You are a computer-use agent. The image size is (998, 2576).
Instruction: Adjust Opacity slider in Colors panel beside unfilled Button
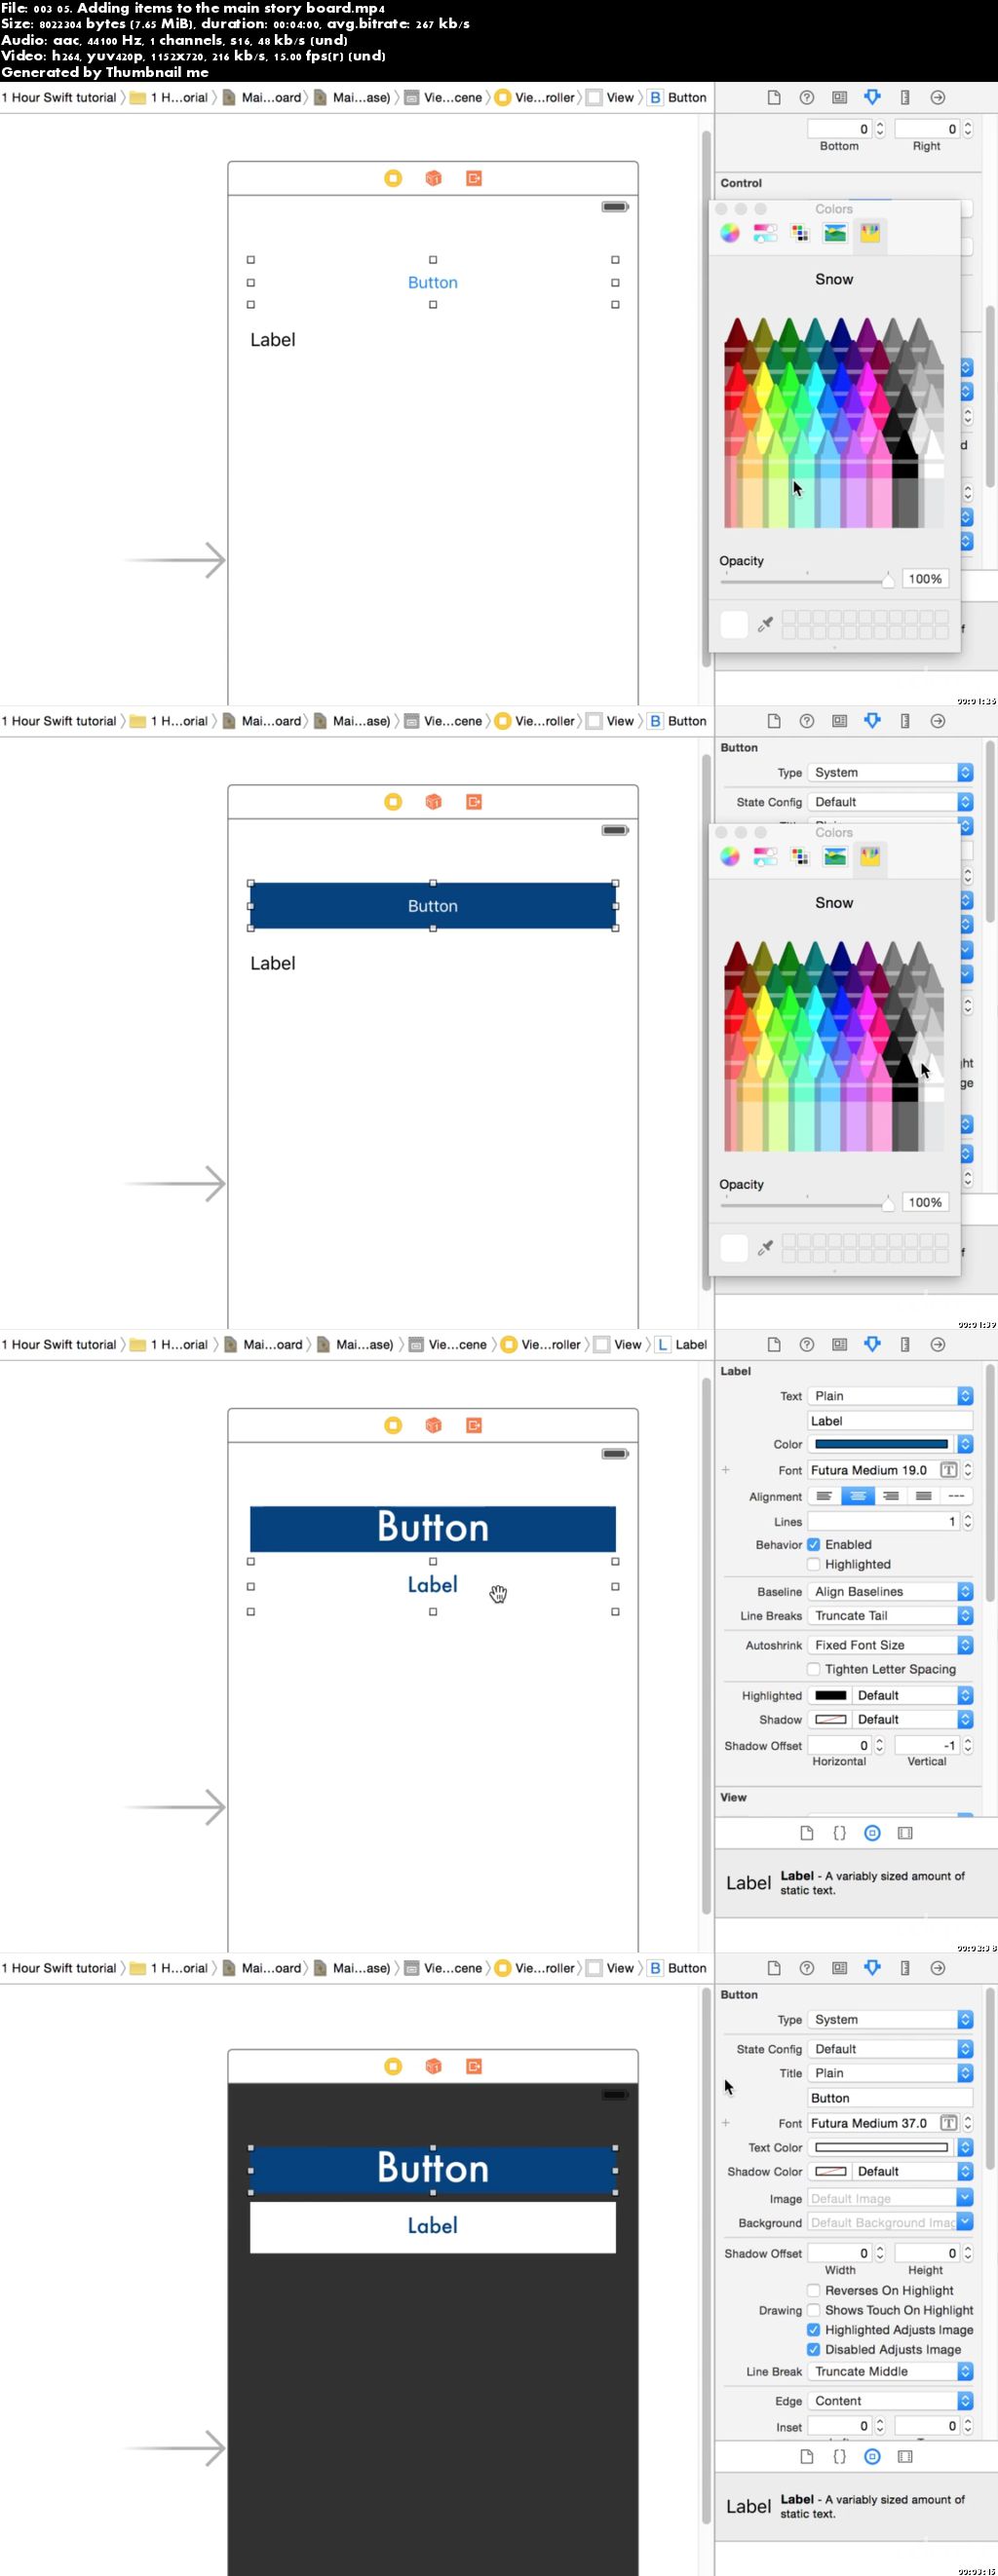pyautogui.click(x=806, y=580)
